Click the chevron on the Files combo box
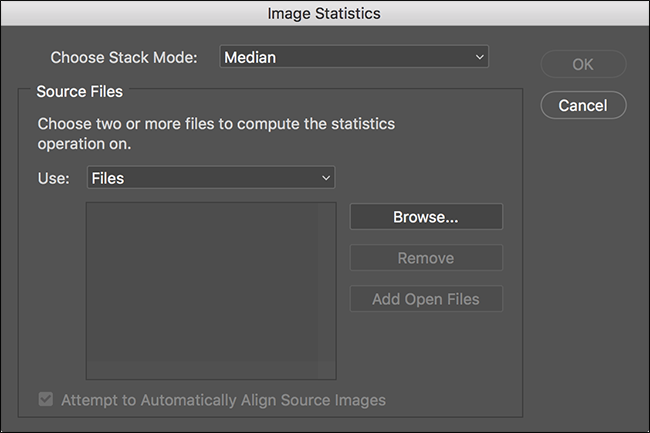Viewport: 650px width, 433px height. [325, 178]
